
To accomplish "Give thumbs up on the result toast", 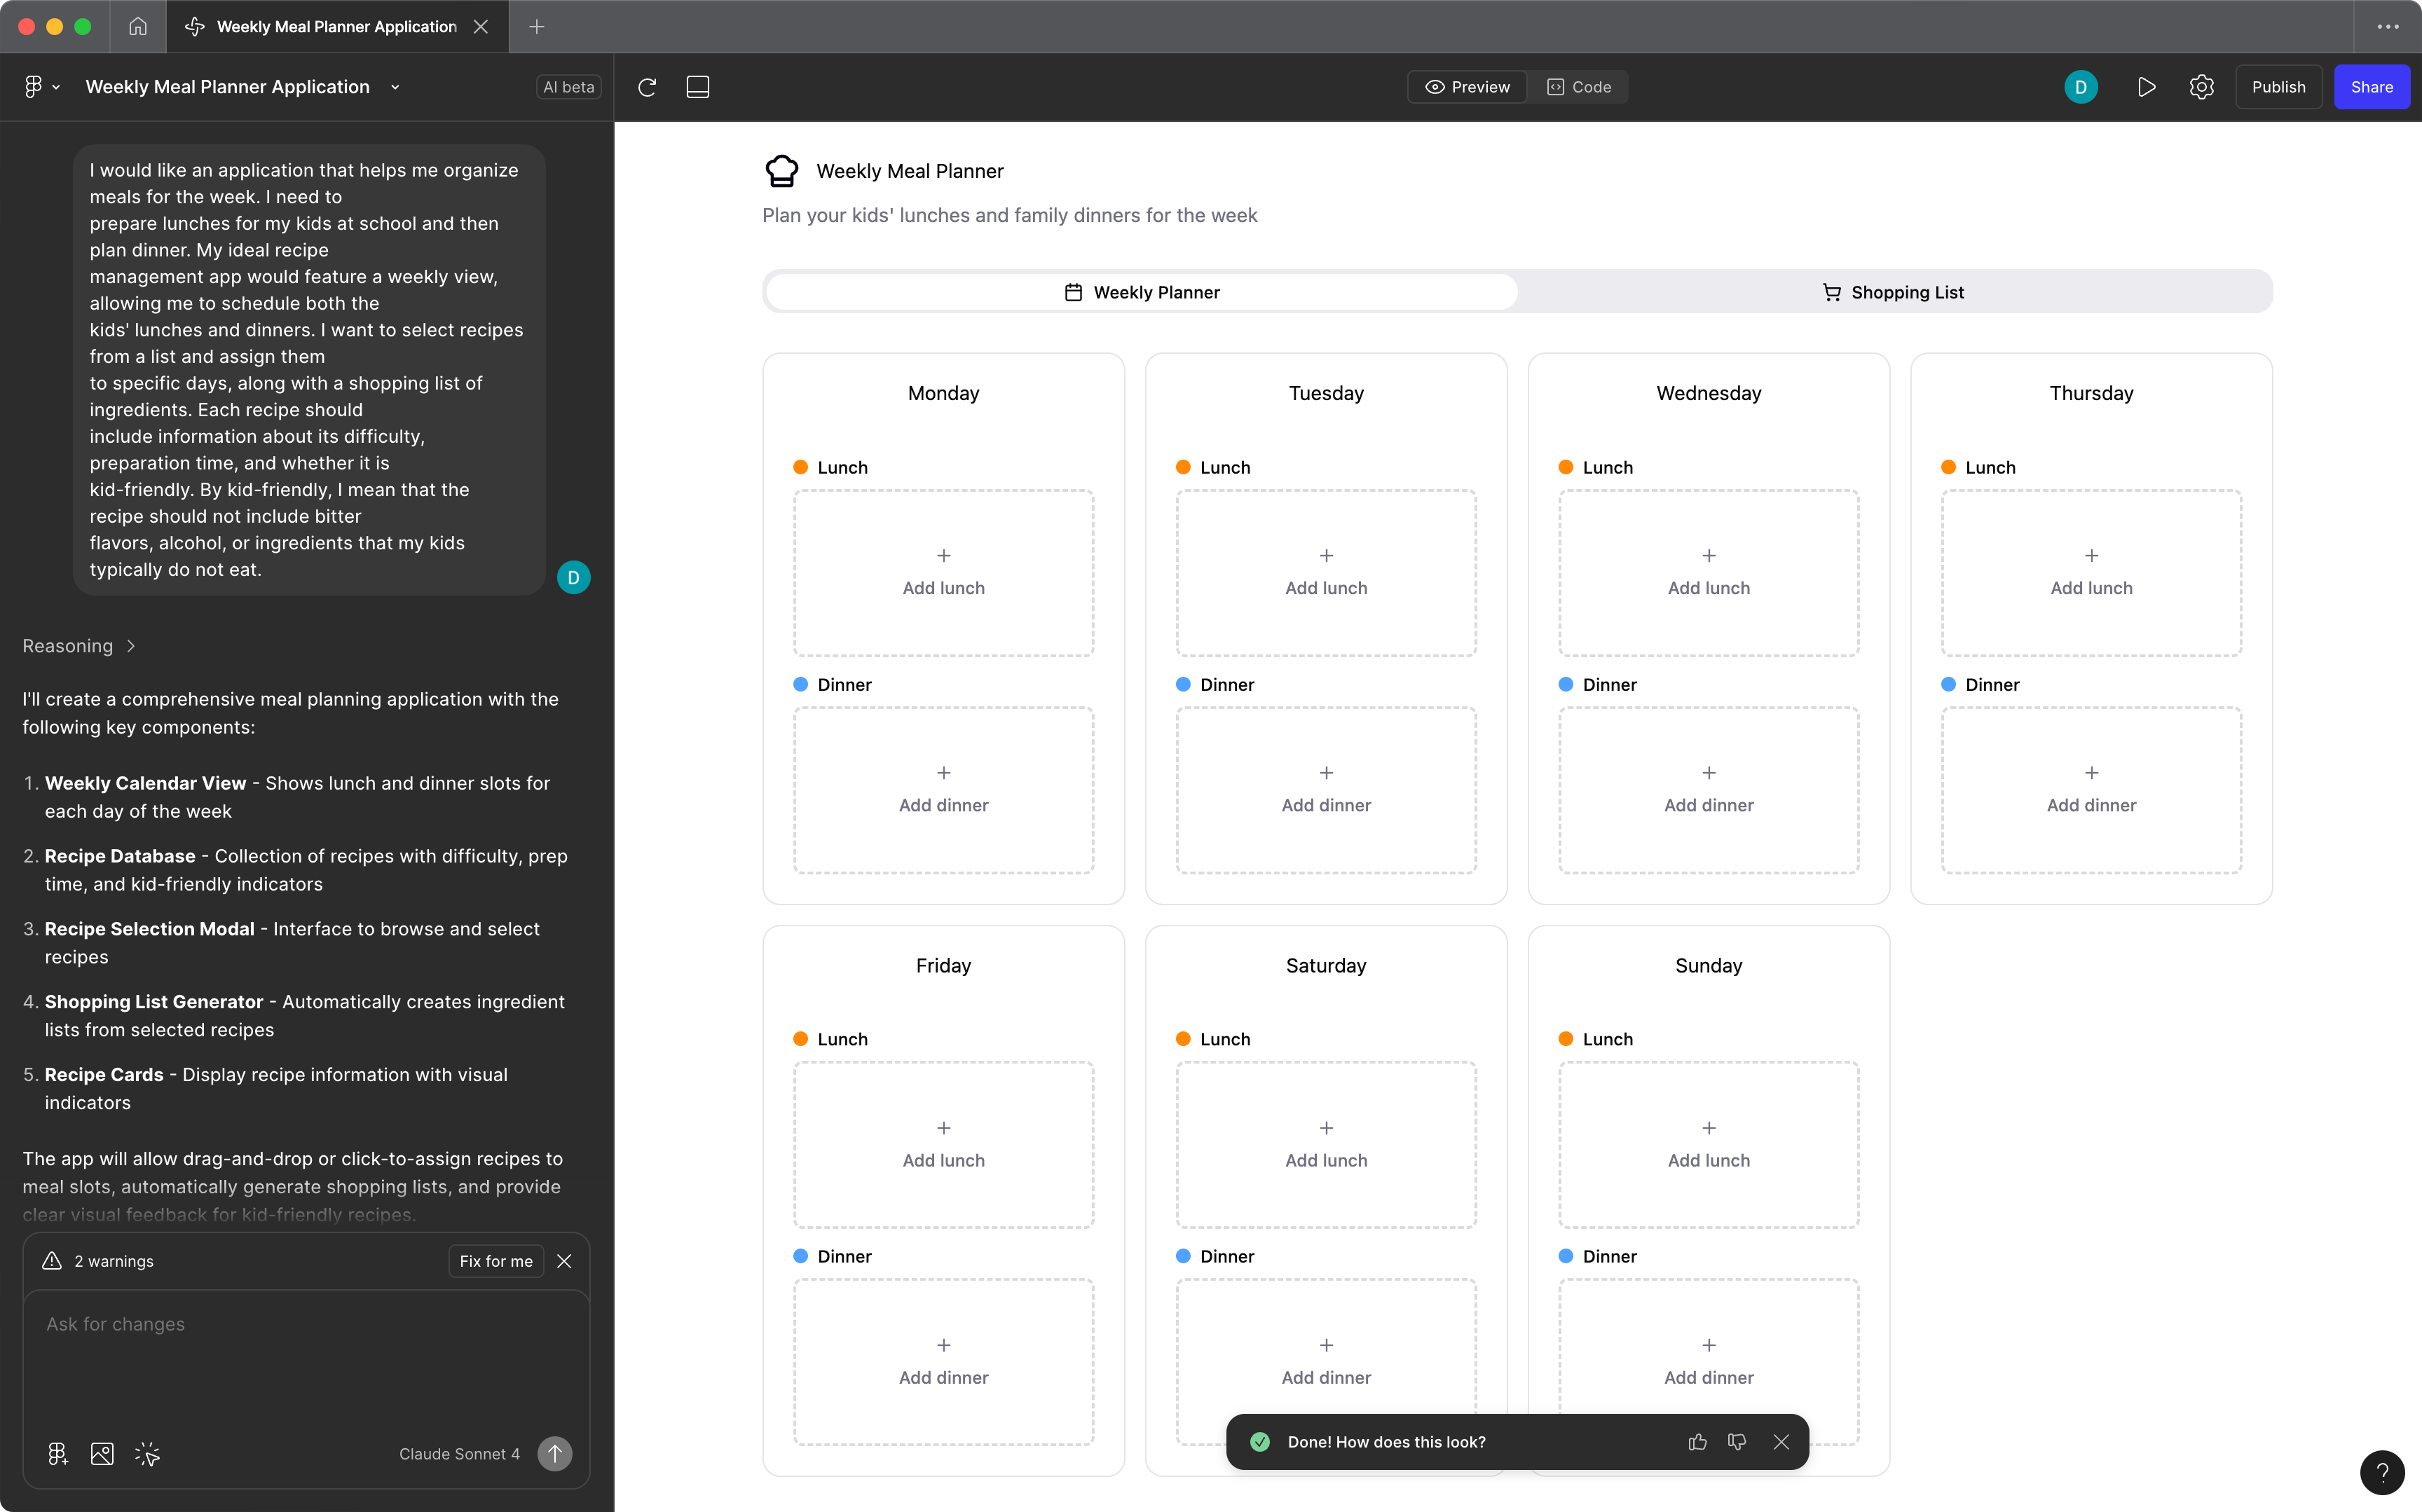I will pos(1697,1441).
